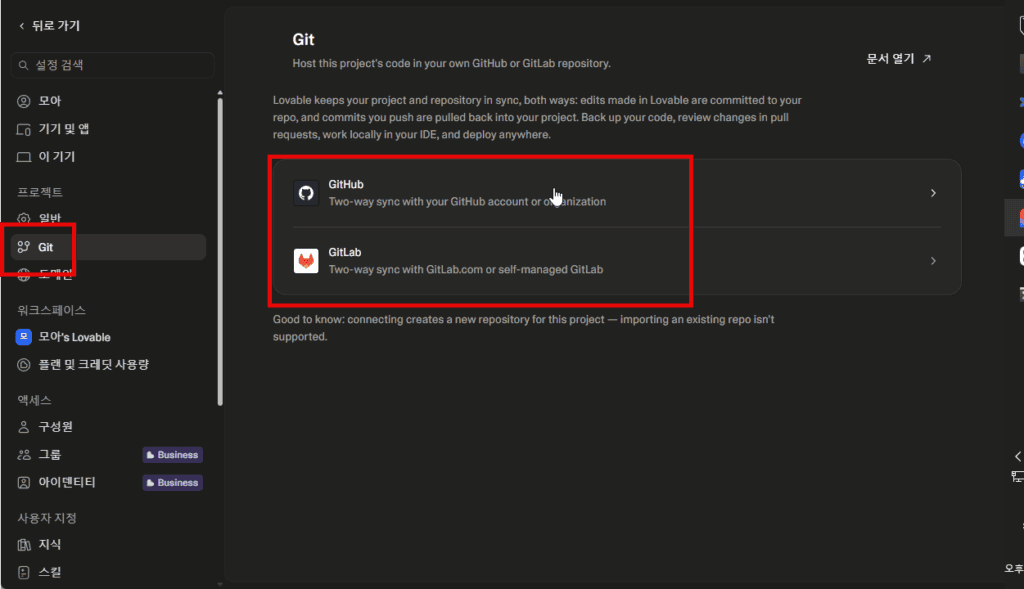Image resolution: width=1024 pixels, height=589 pixels.
Task: Click the 플랜 및 크레딧 usage icon
Action: click(24, 365)
